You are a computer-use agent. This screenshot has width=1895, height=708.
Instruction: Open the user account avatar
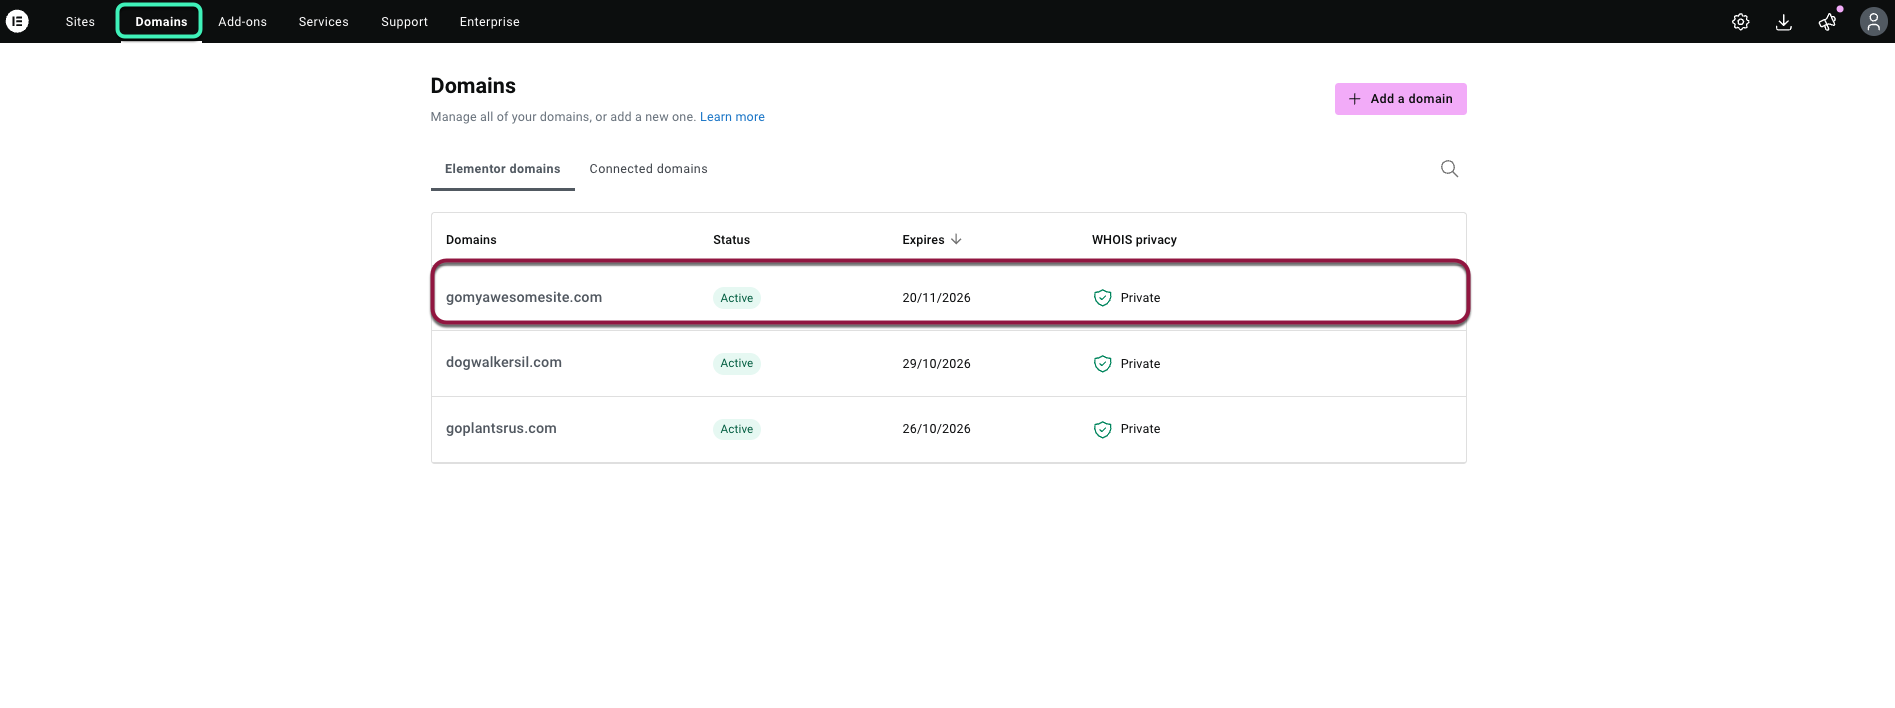coord(1872,22)
